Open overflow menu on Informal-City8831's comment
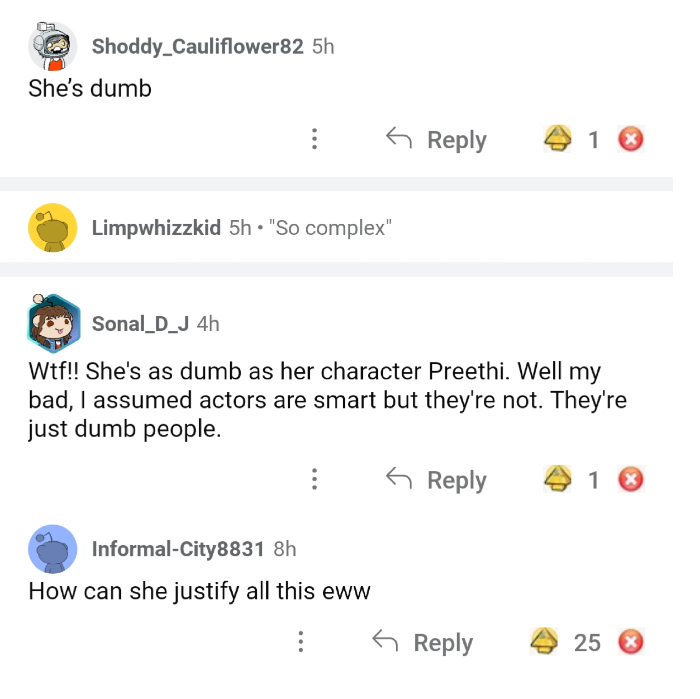The image size is (700, 699). (x=302, y=641)
